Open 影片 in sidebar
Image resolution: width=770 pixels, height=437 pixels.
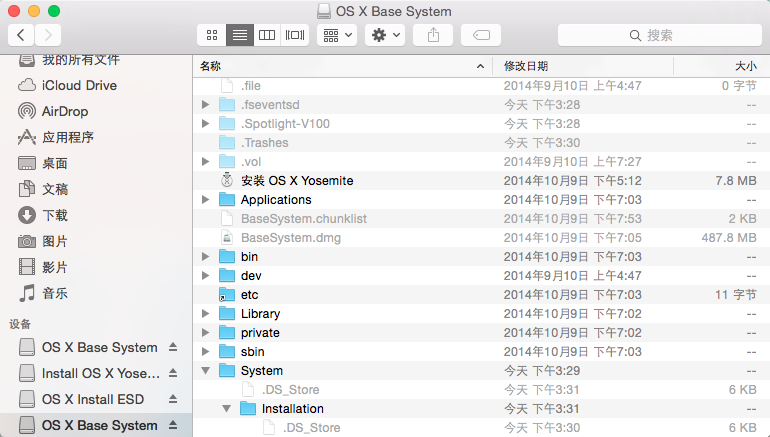point(96,267)
